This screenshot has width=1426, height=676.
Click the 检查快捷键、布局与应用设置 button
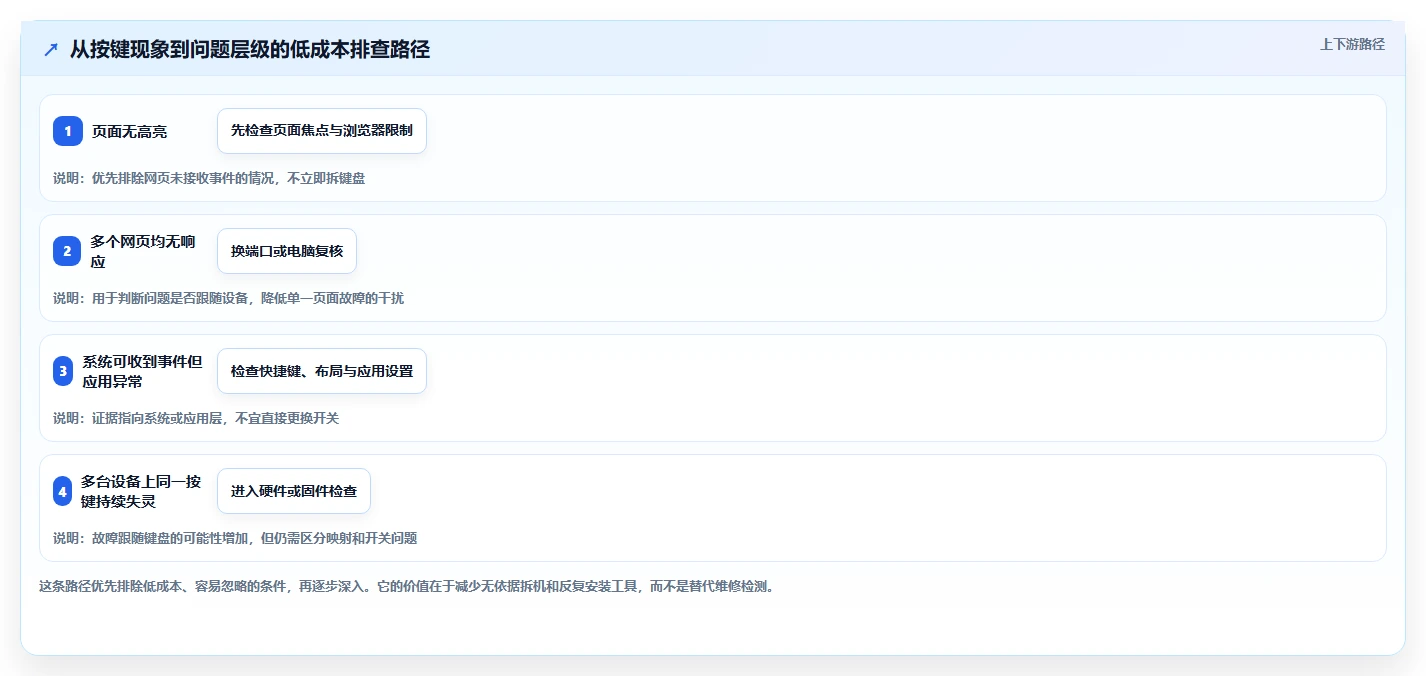(322, 371)
